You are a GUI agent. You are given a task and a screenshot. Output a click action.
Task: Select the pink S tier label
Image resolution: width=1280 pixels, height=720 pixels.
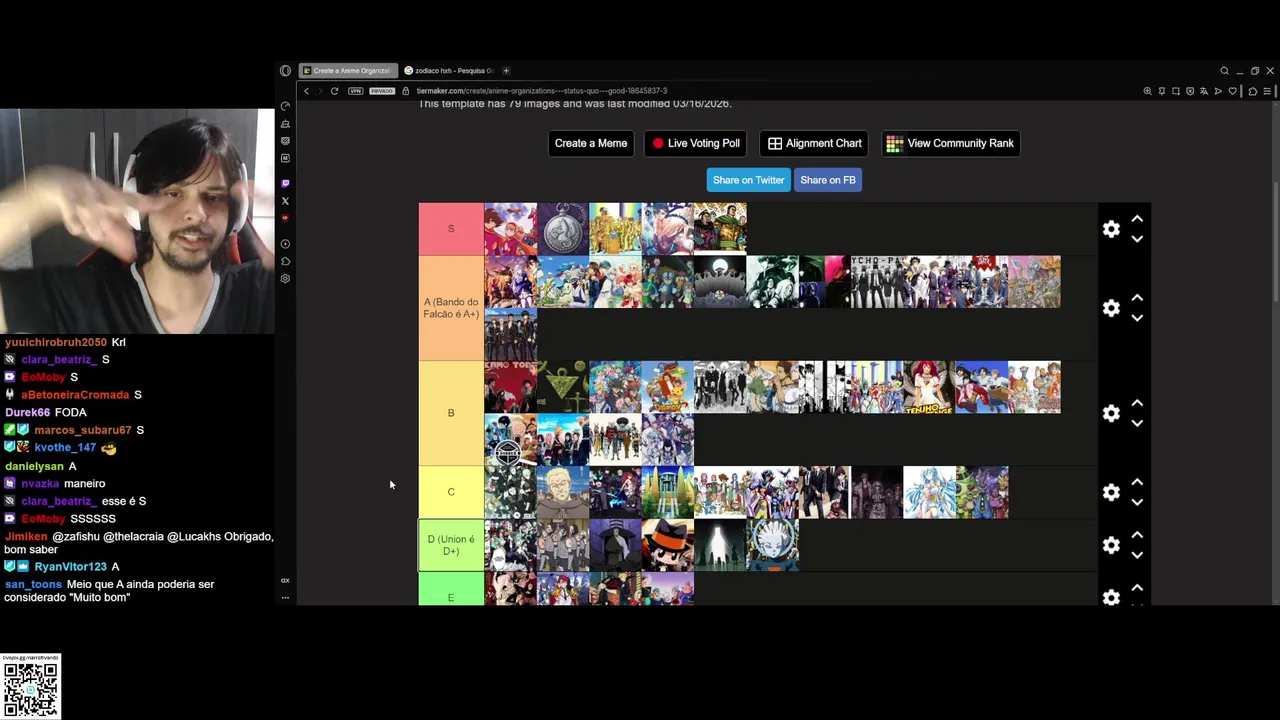[x=451, y=229]
